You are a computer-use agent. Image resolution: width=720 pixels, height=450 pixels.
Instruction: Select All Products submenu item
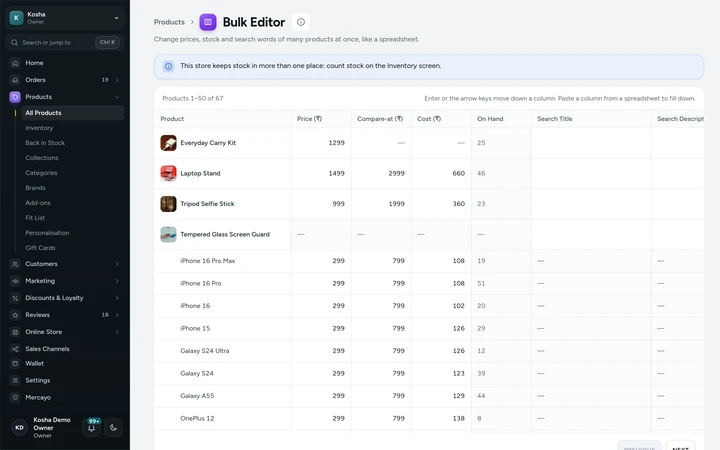pyautogui.click(x=73, y=113)
